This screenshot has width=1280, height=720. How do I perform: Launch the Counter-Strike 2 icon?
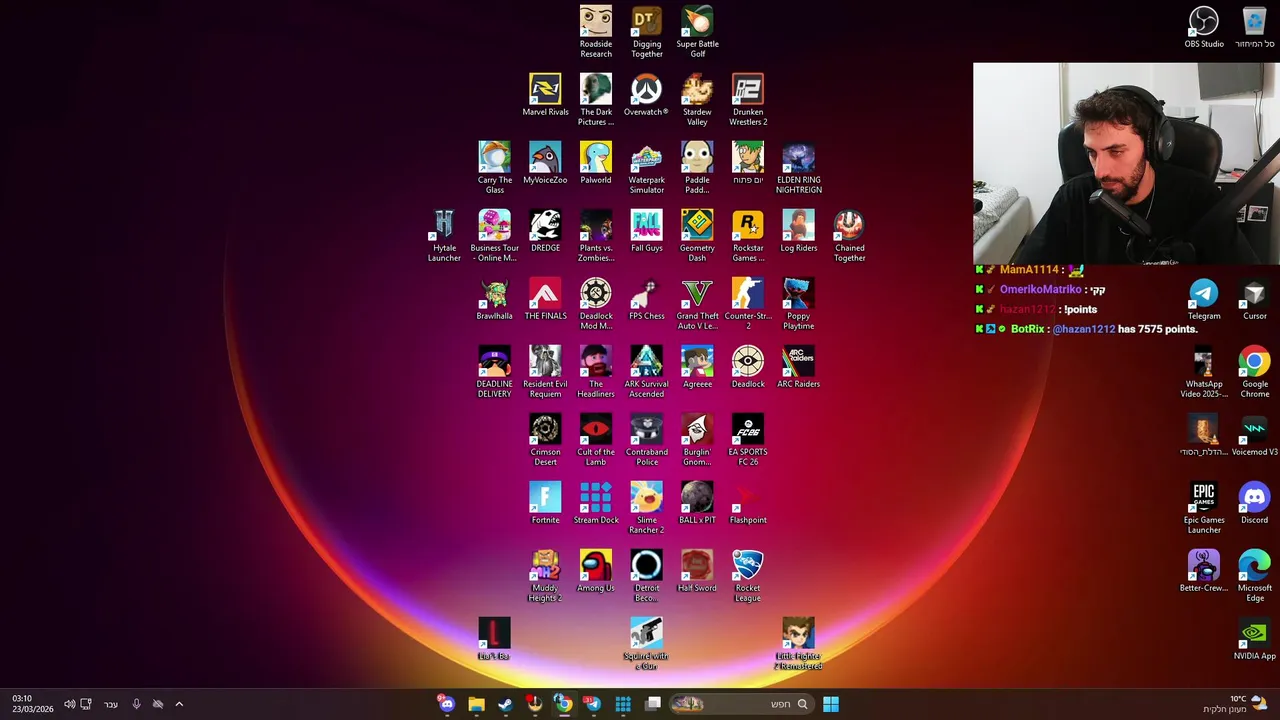point(748,304)
